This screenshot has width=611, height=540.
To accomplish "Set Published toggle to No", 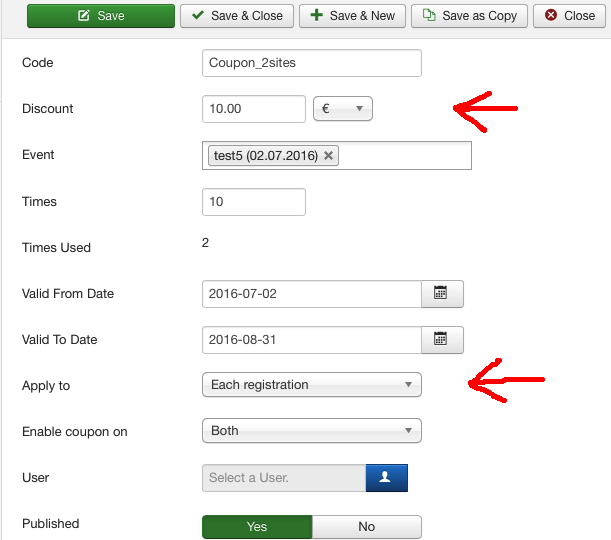I will (x=366, y=527).
